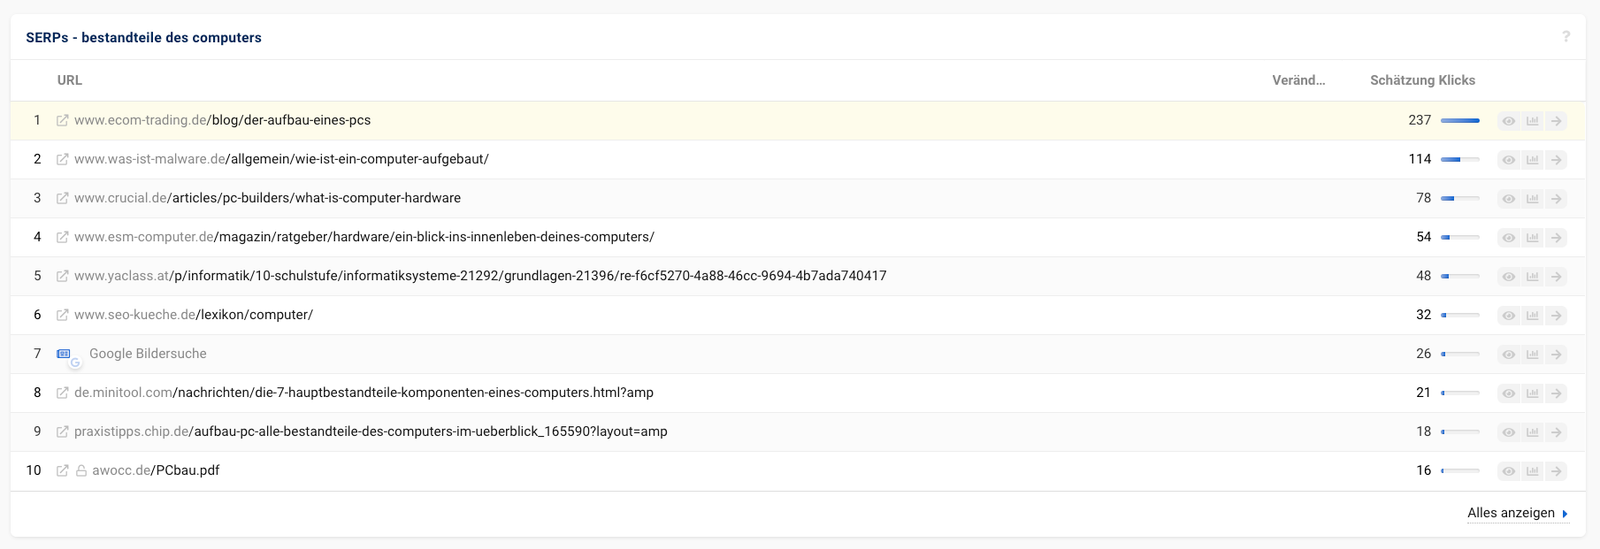Toggle eye icon for esm-computer.de row

pyautogui.click(x=1508, y=238)
